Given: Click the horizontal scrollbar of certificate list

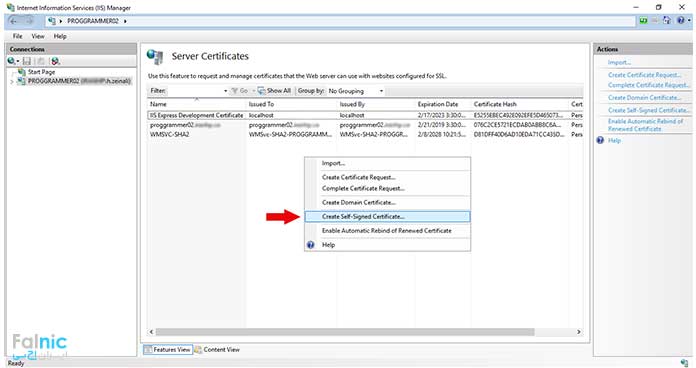Looking at the screenshot, I should pyautogui.click(x=345, y=332).
